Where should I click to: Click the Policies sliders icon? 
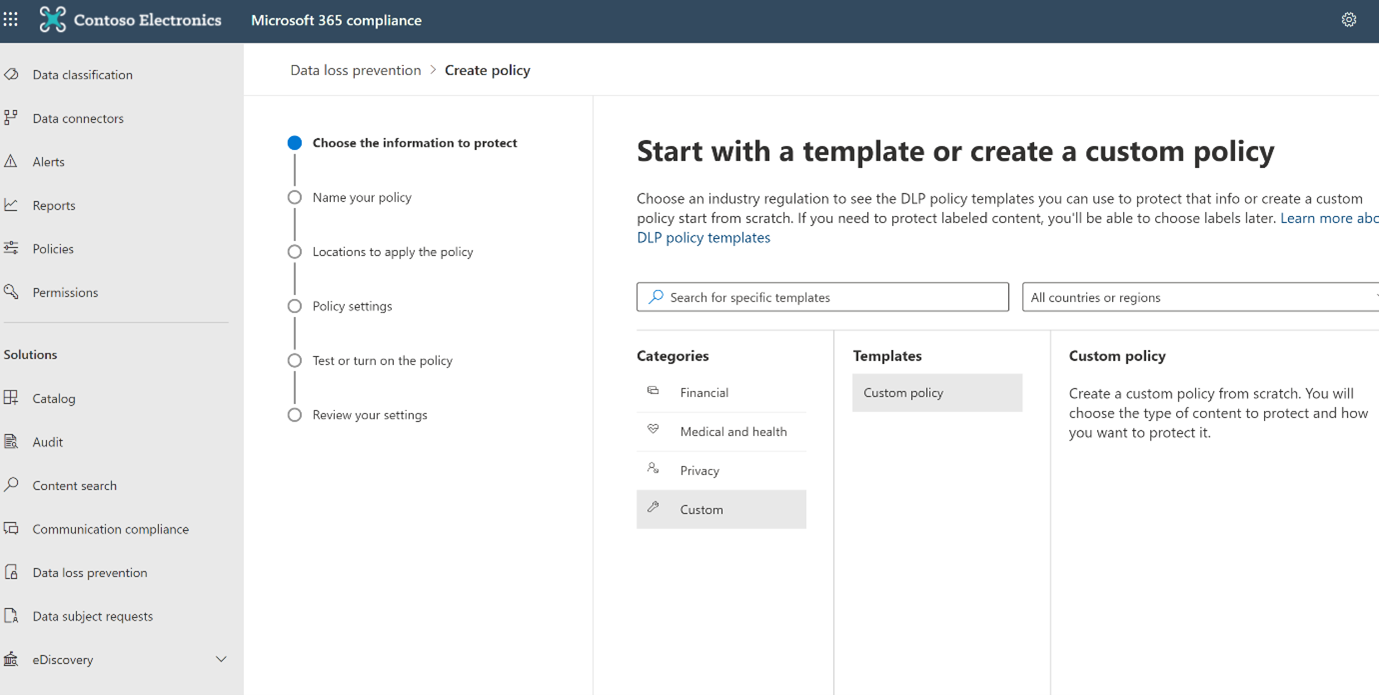pos(11,248)
